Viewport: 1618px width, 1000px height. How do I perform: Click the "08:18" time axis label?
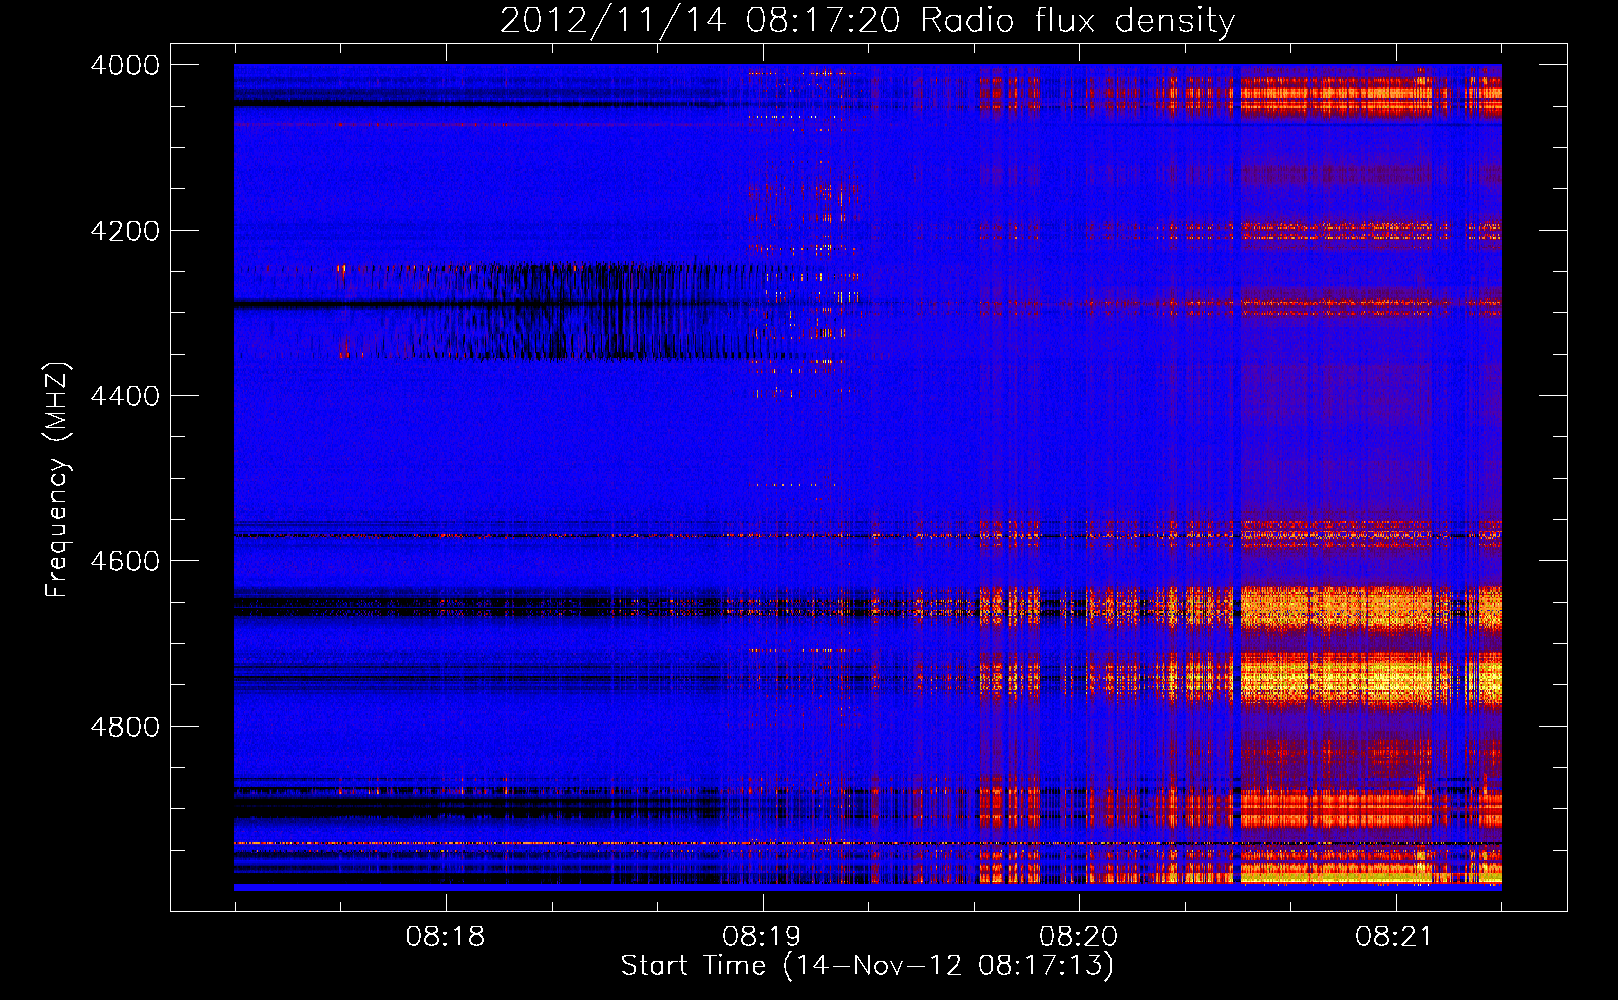[x=445, y=937]
